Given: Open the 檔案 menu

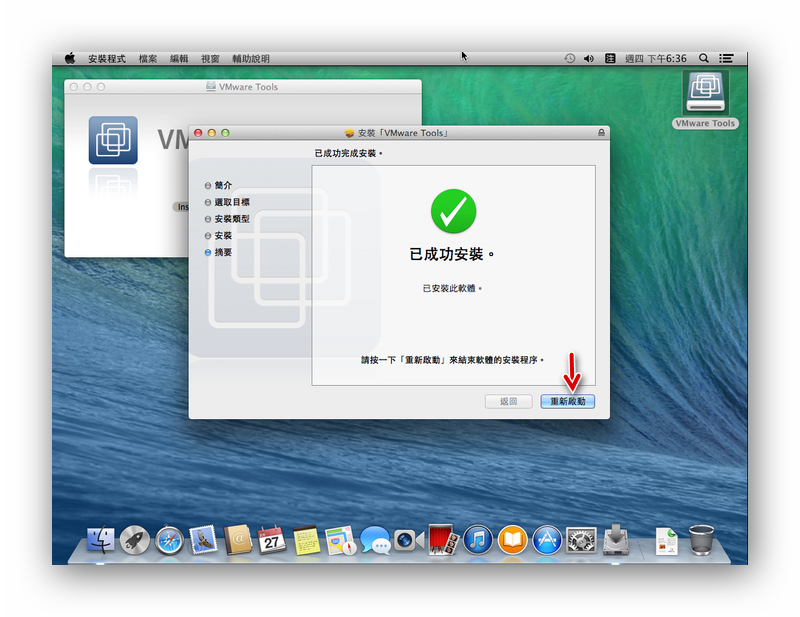Looking at the screenshot, I should pos(148,59).
